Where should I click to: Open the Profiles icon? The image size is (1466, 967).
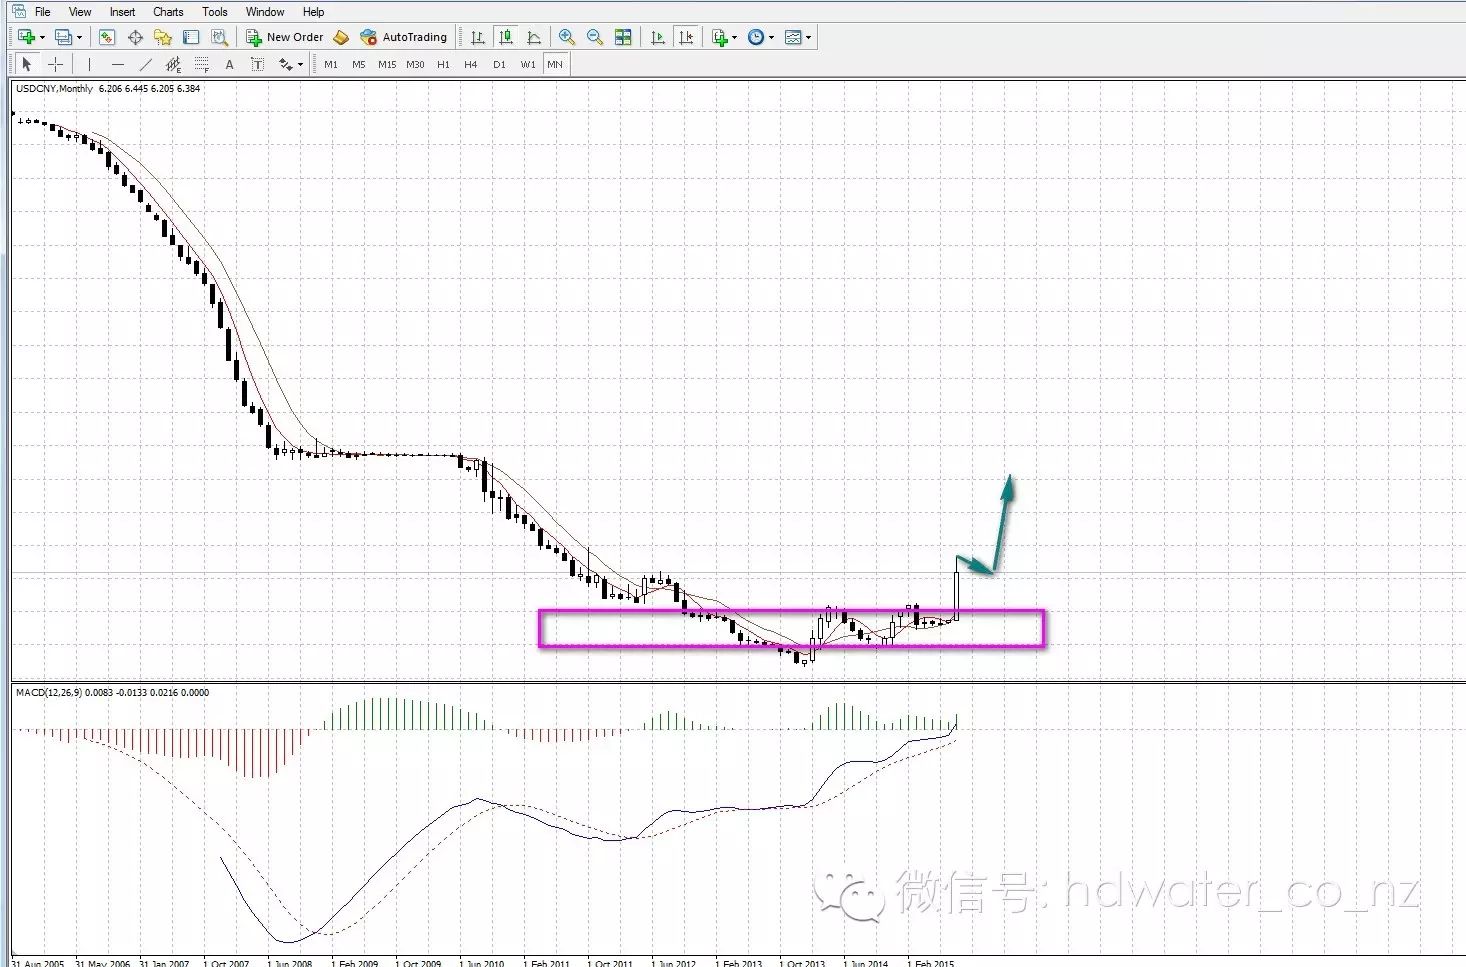[63, 37]
